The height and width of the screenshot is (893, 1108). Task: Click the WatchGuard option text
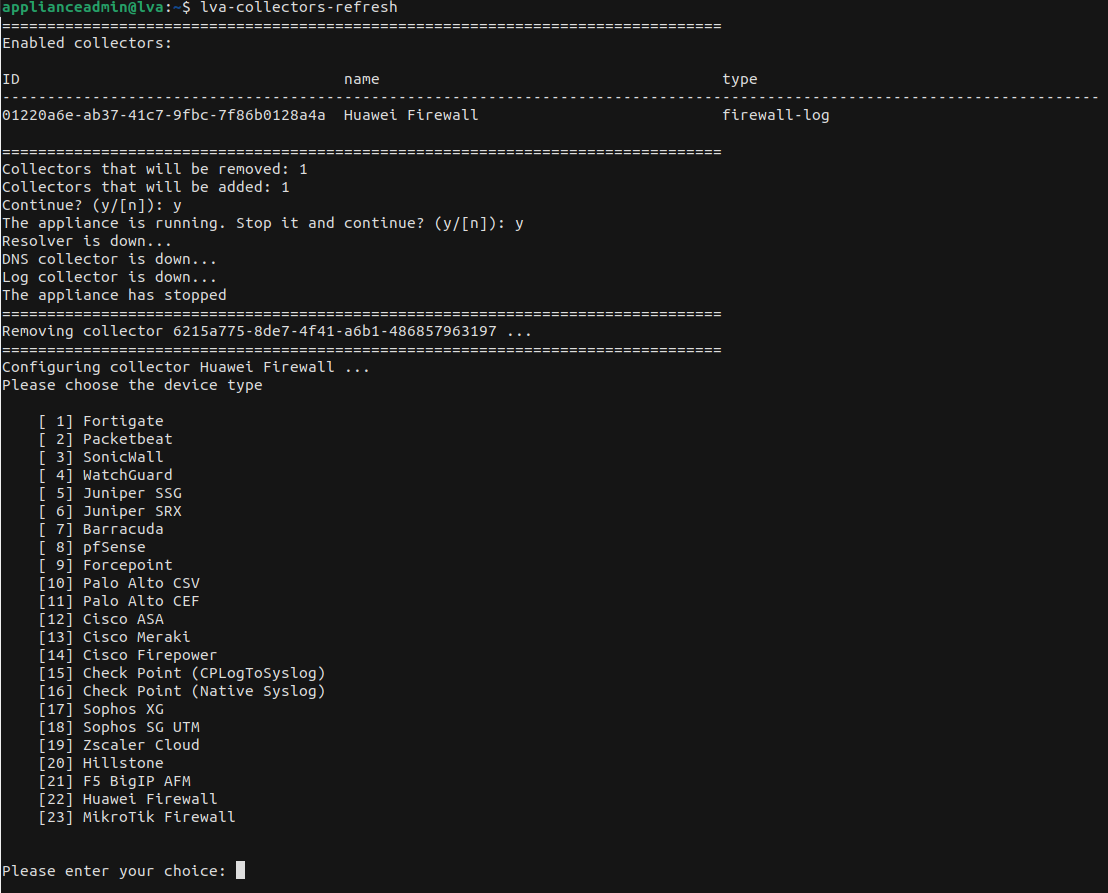pos(127,475)
